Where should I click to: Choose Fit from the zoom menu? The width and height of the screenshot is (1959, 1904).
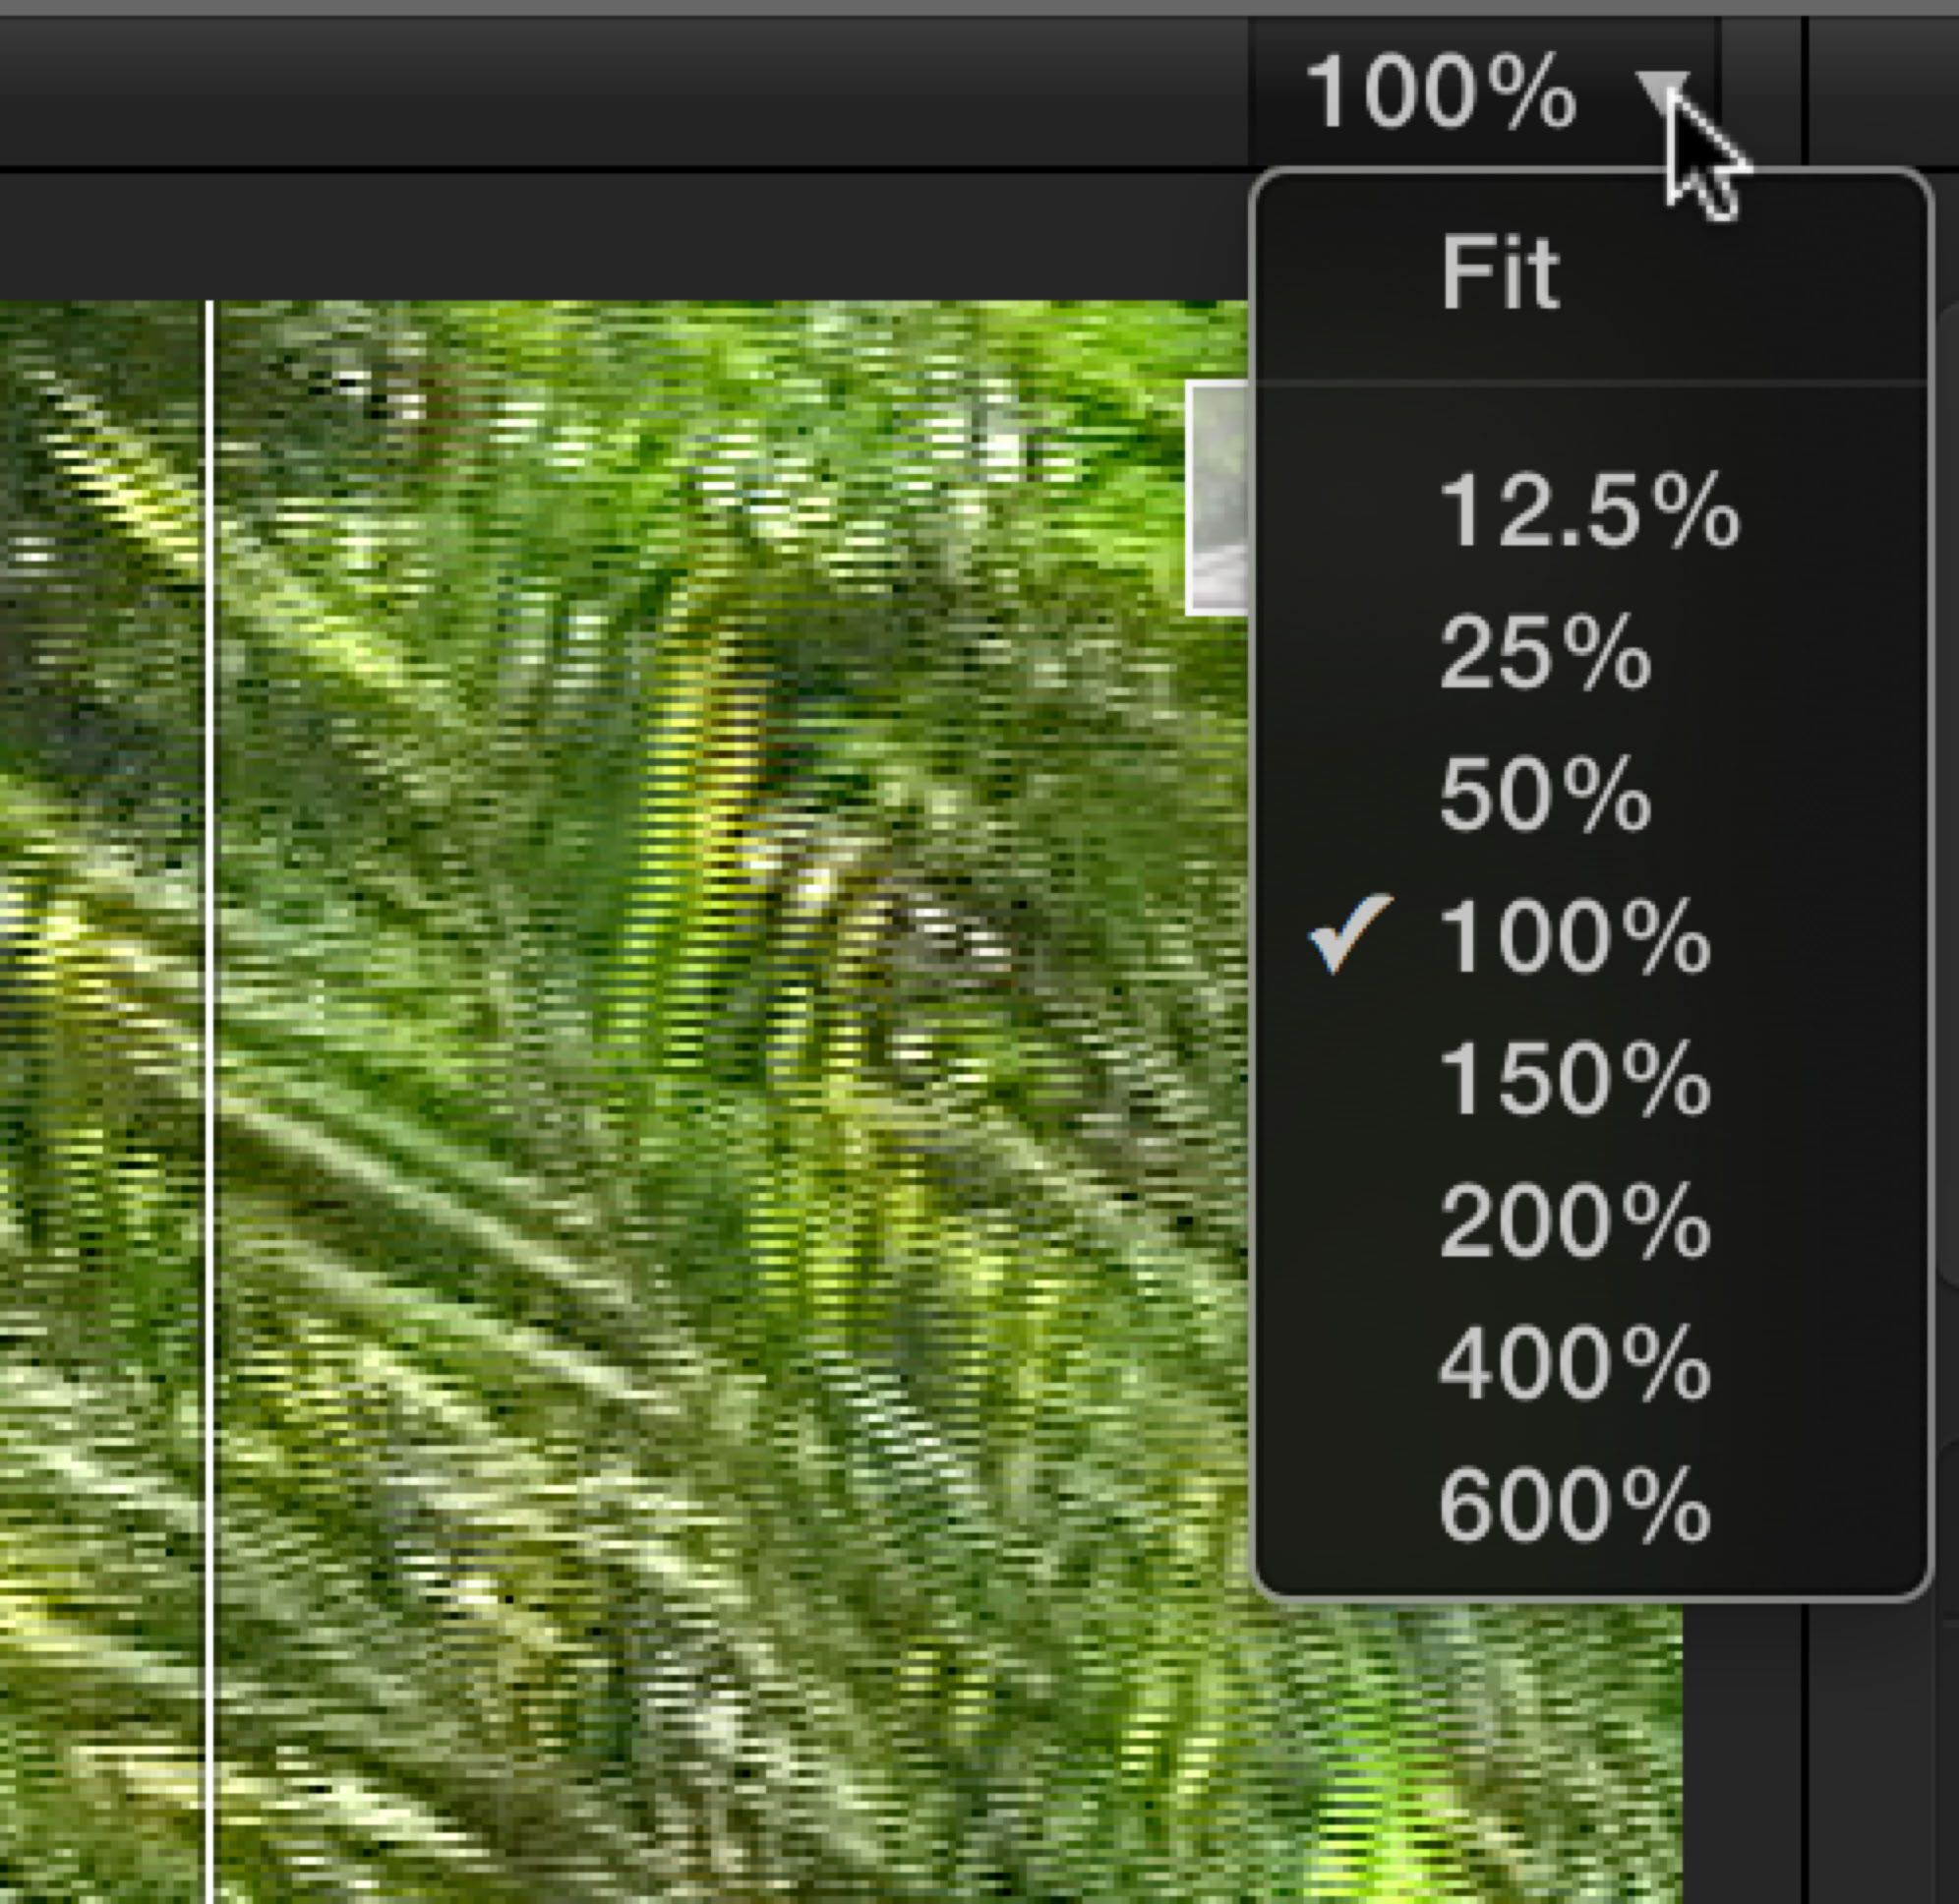1499,272
